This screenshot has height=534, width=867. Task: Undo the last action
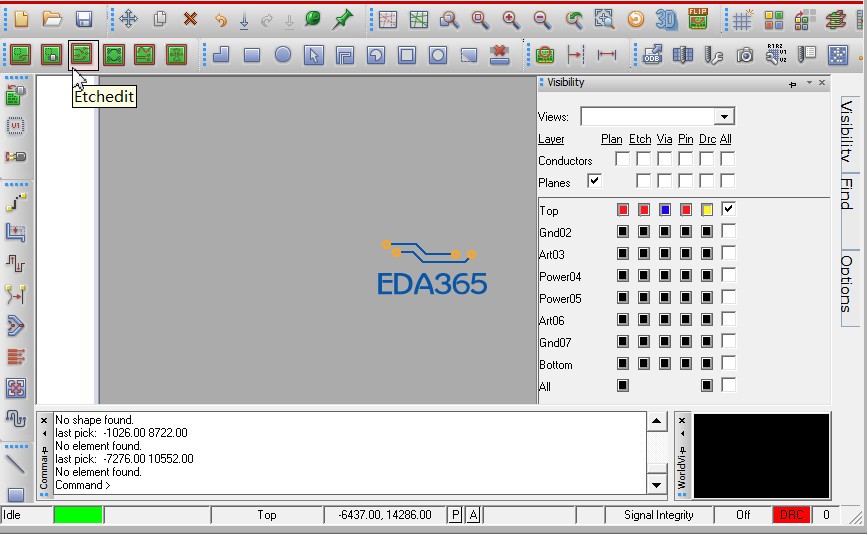[x=221, y=20]
